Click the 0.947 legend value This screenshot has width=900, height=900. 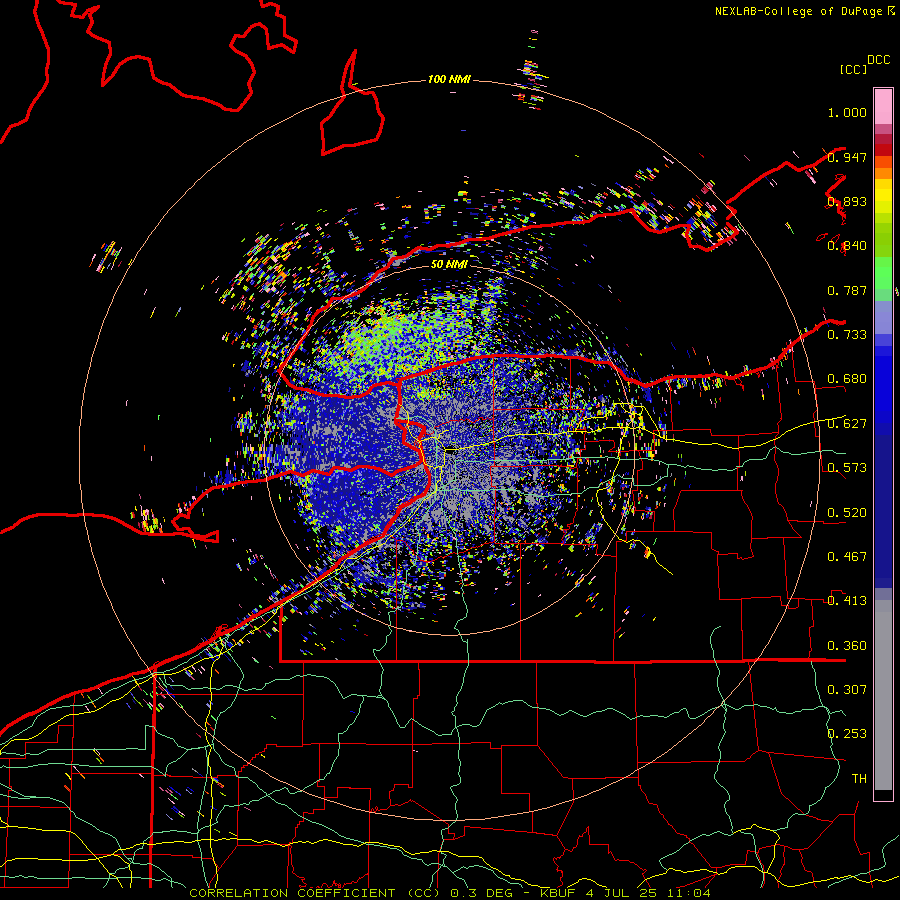(x=847, y=157)
